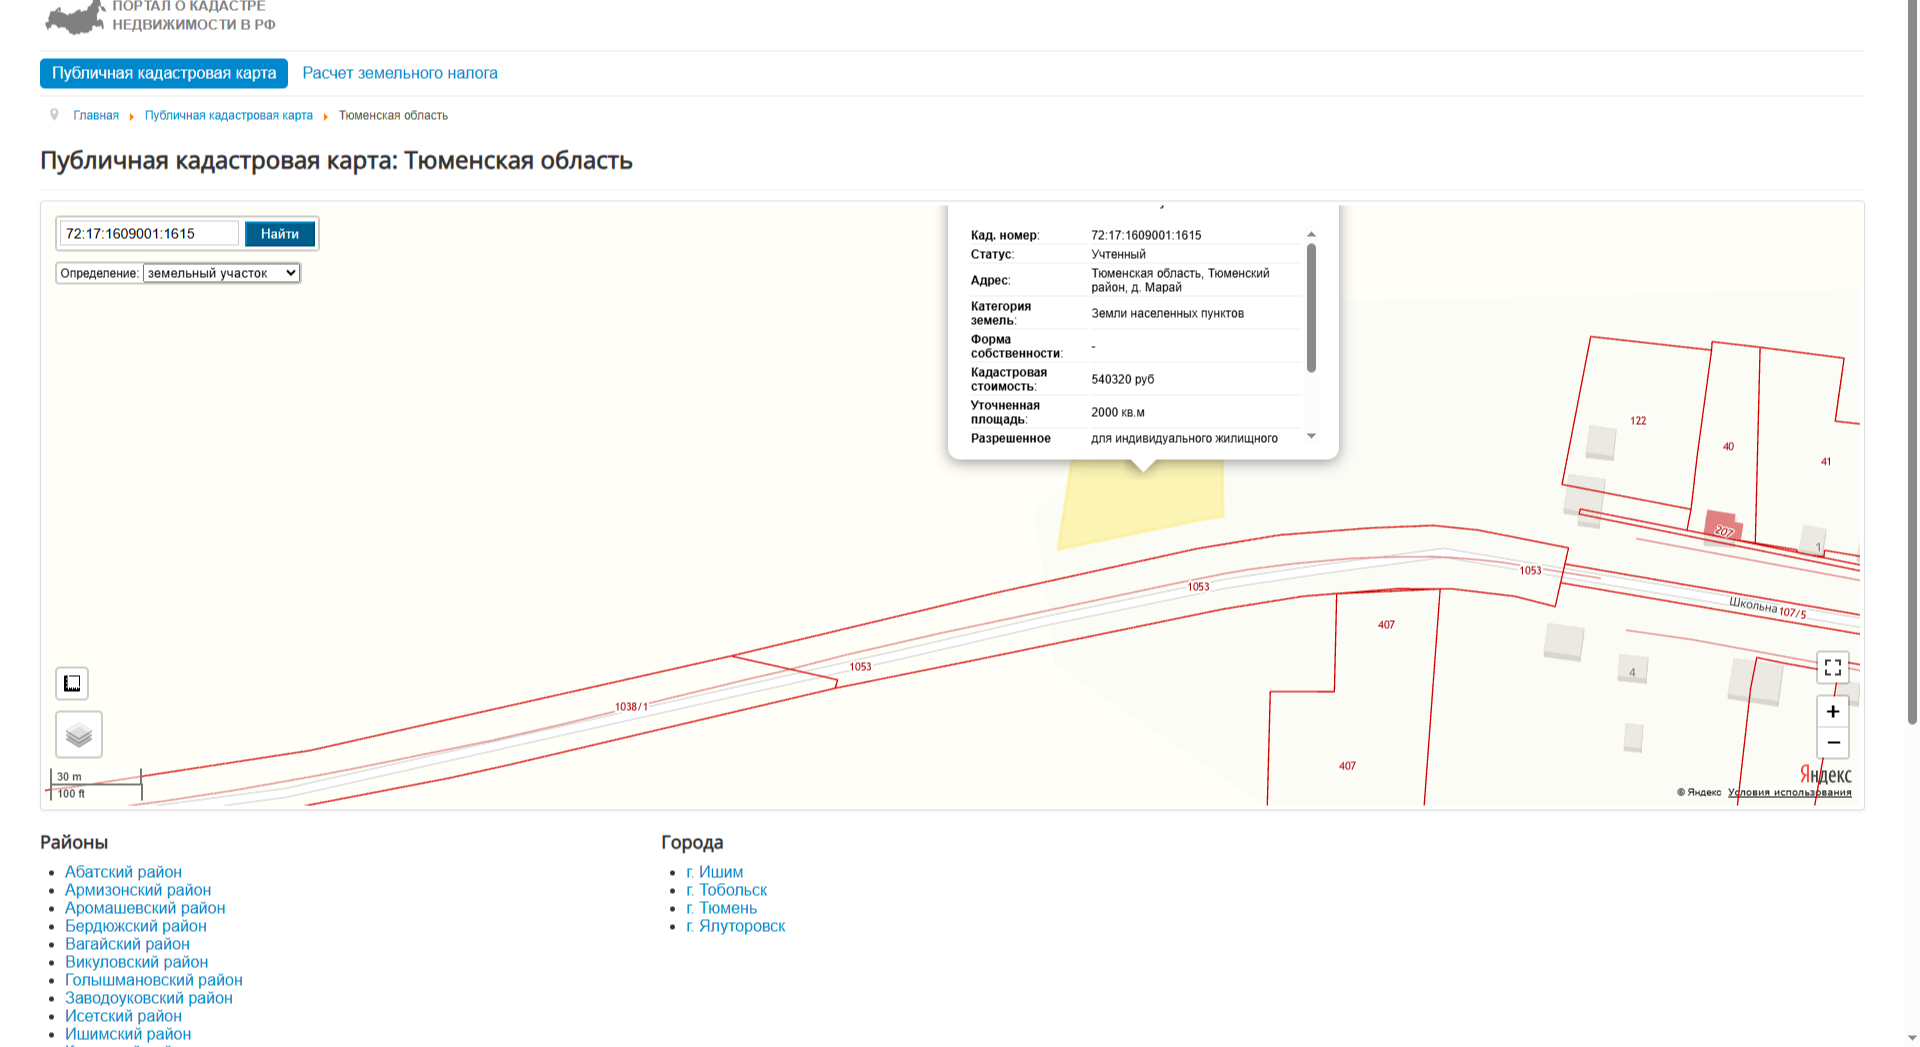Image resolution: width=1920 pixels, height=1047 pixels.
Task: Open the map layers selector
Action: [x=79, y=735]
